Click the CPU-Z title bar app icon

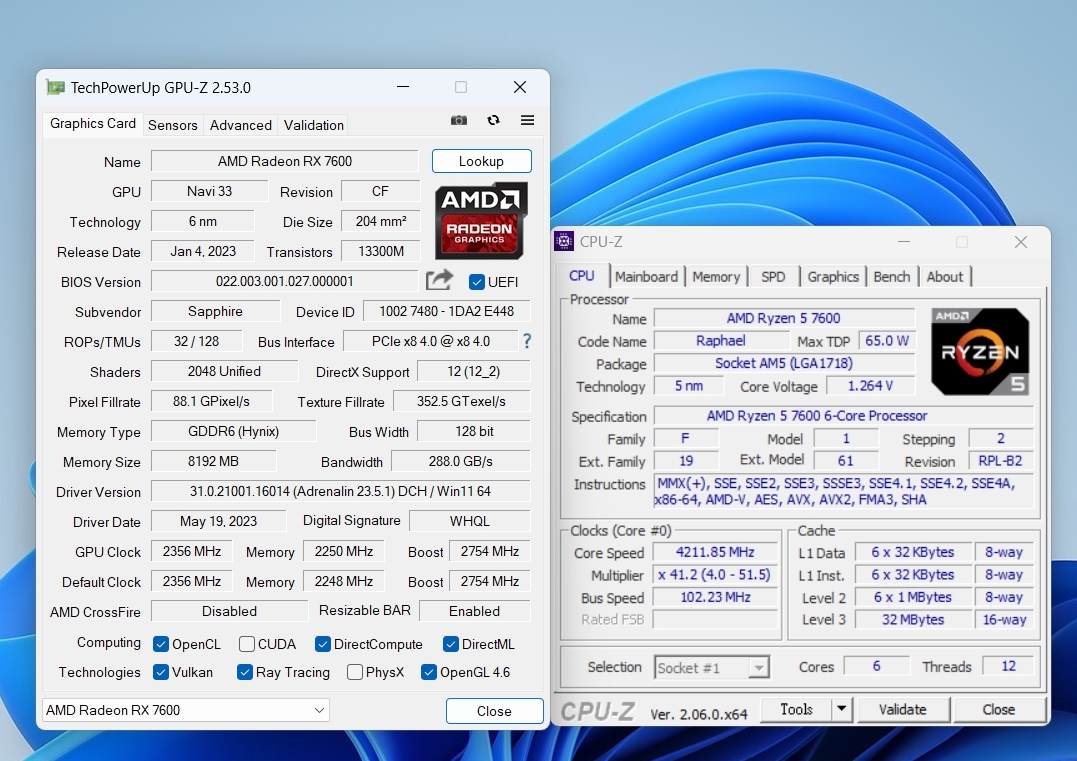point(564,241)
